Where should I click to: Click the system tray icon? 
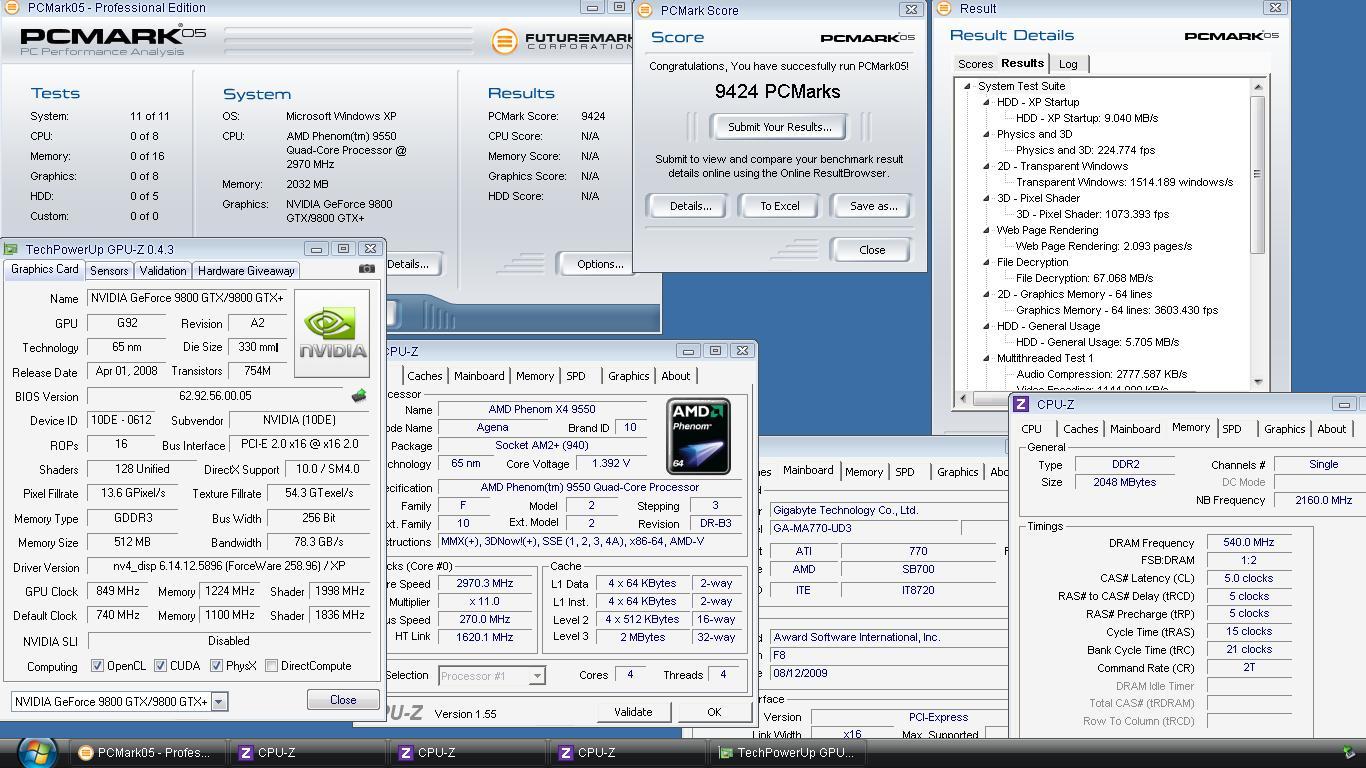[x=1349, y=753]
